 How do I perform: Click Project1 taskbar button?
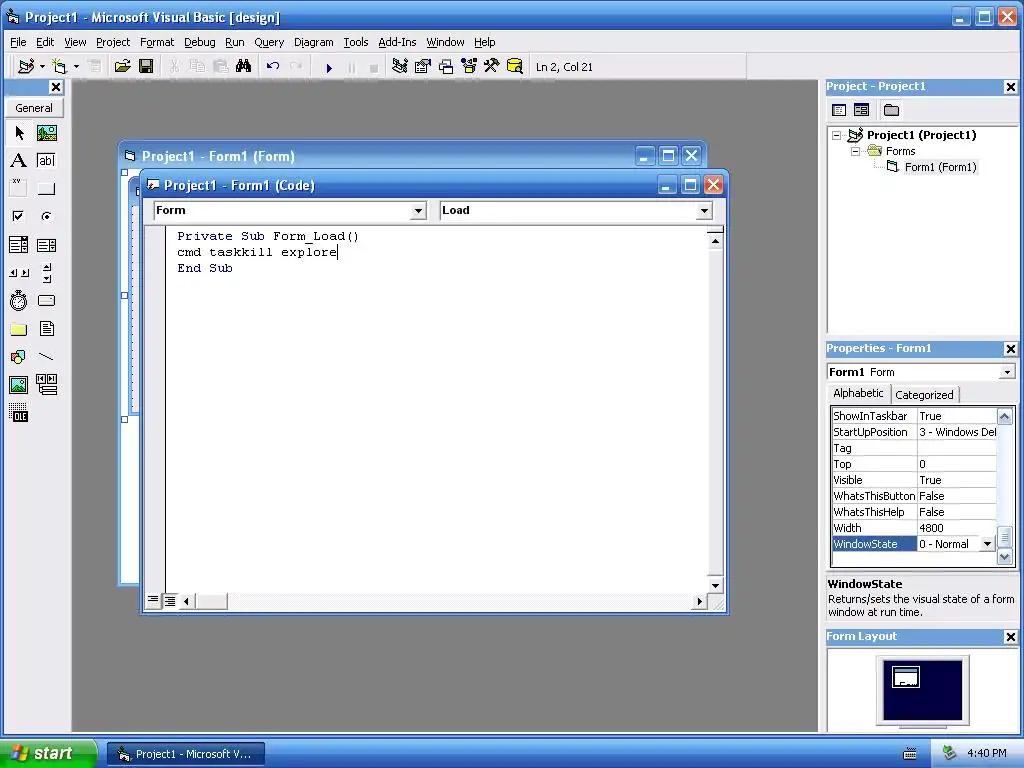pos(186,754)
